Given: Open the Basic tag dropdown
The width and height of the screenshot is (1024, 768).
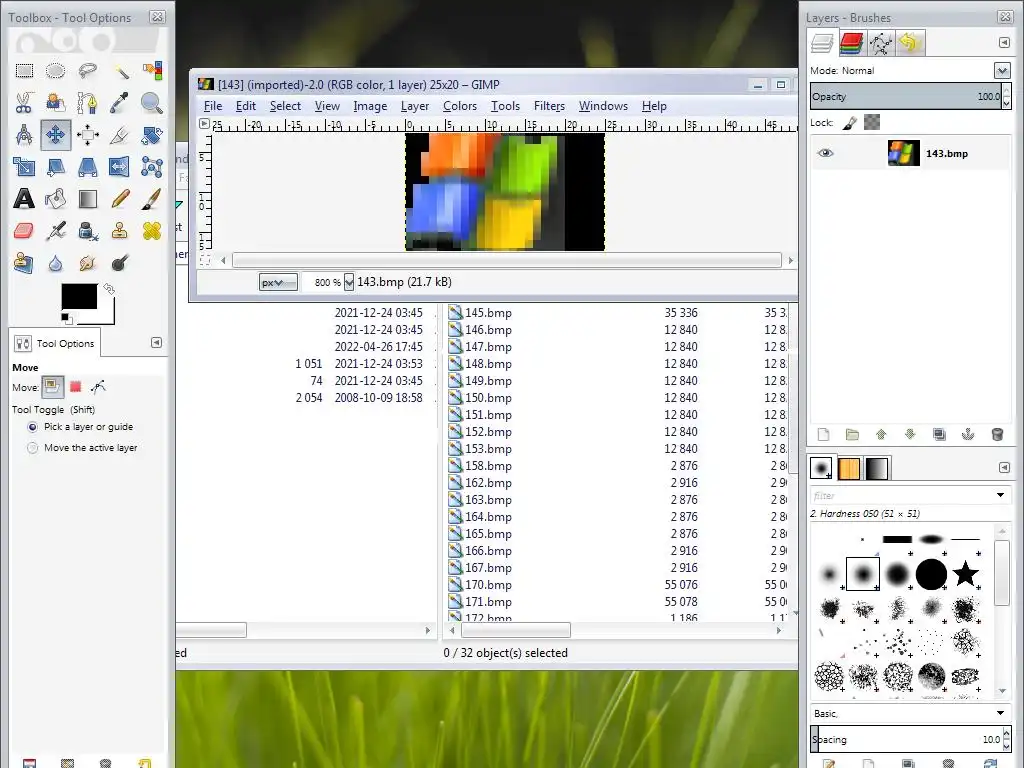Looking at the screenshot, I should pyautogui.click(x=1000, y=712).
